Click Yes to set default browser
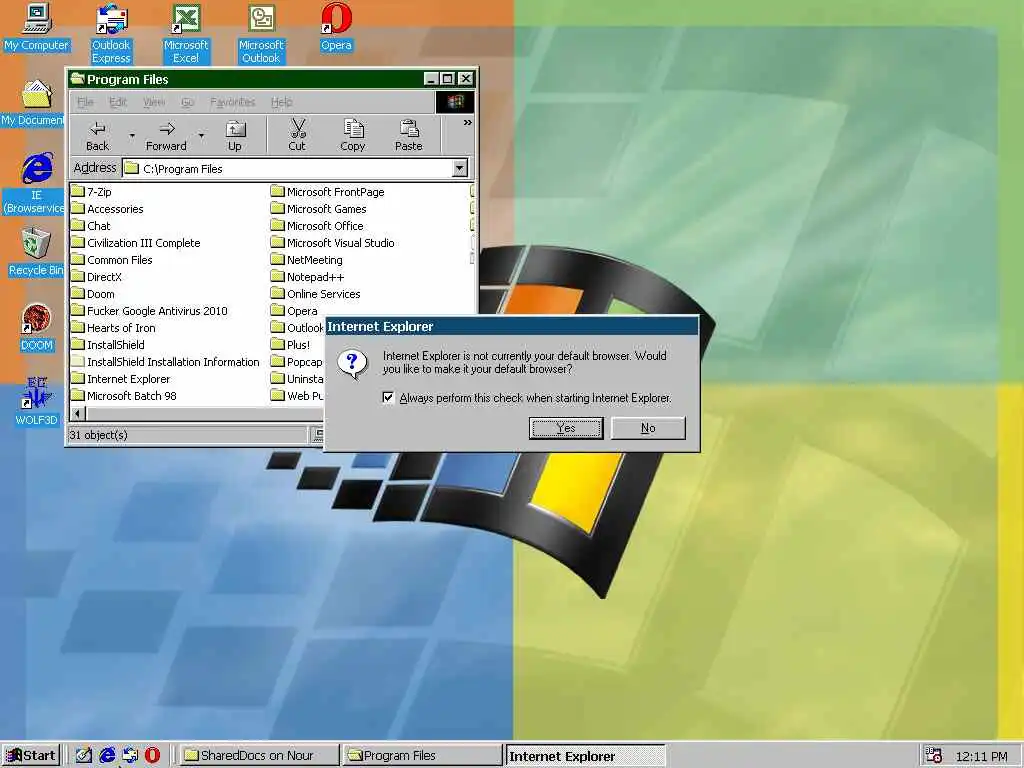 click(x=566, y=428)
